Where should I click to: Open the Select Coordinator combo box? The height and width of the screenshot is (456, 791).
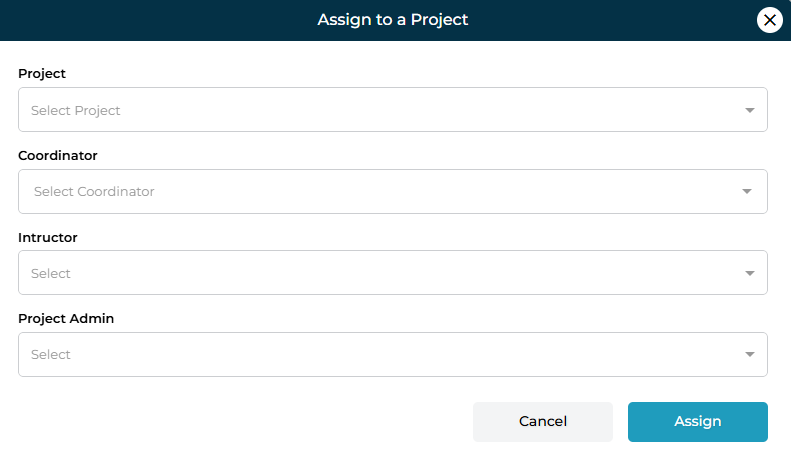(392, 191)
